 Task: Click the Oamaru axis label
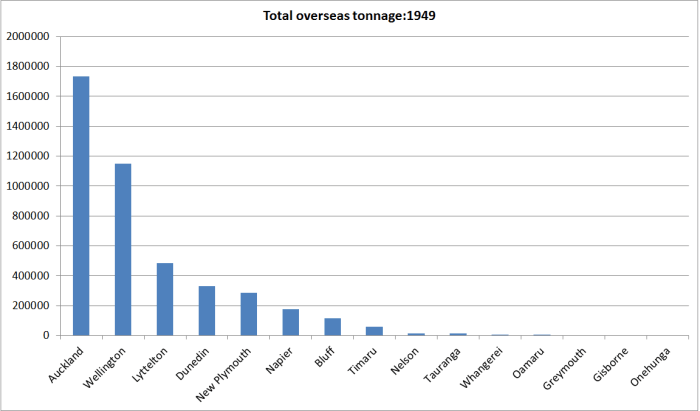click(x=529, y=363)
